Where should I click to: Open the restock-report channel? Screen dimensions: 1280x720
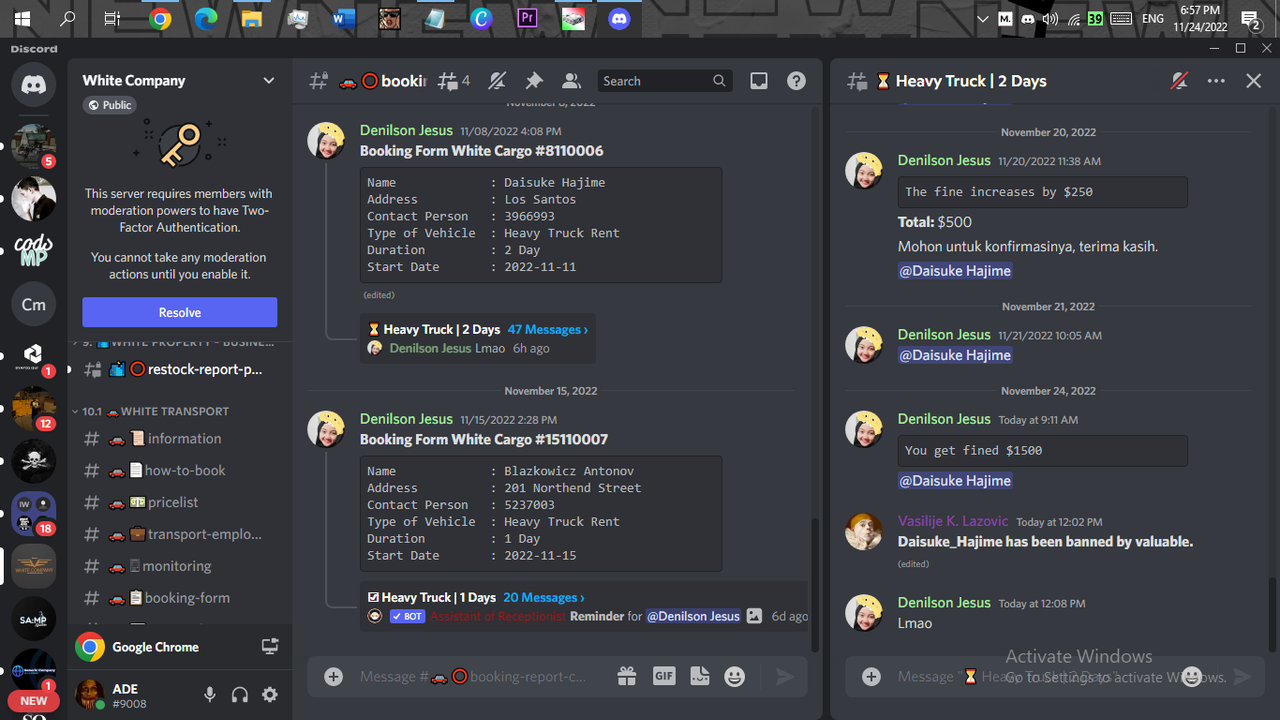click(180, 369)
